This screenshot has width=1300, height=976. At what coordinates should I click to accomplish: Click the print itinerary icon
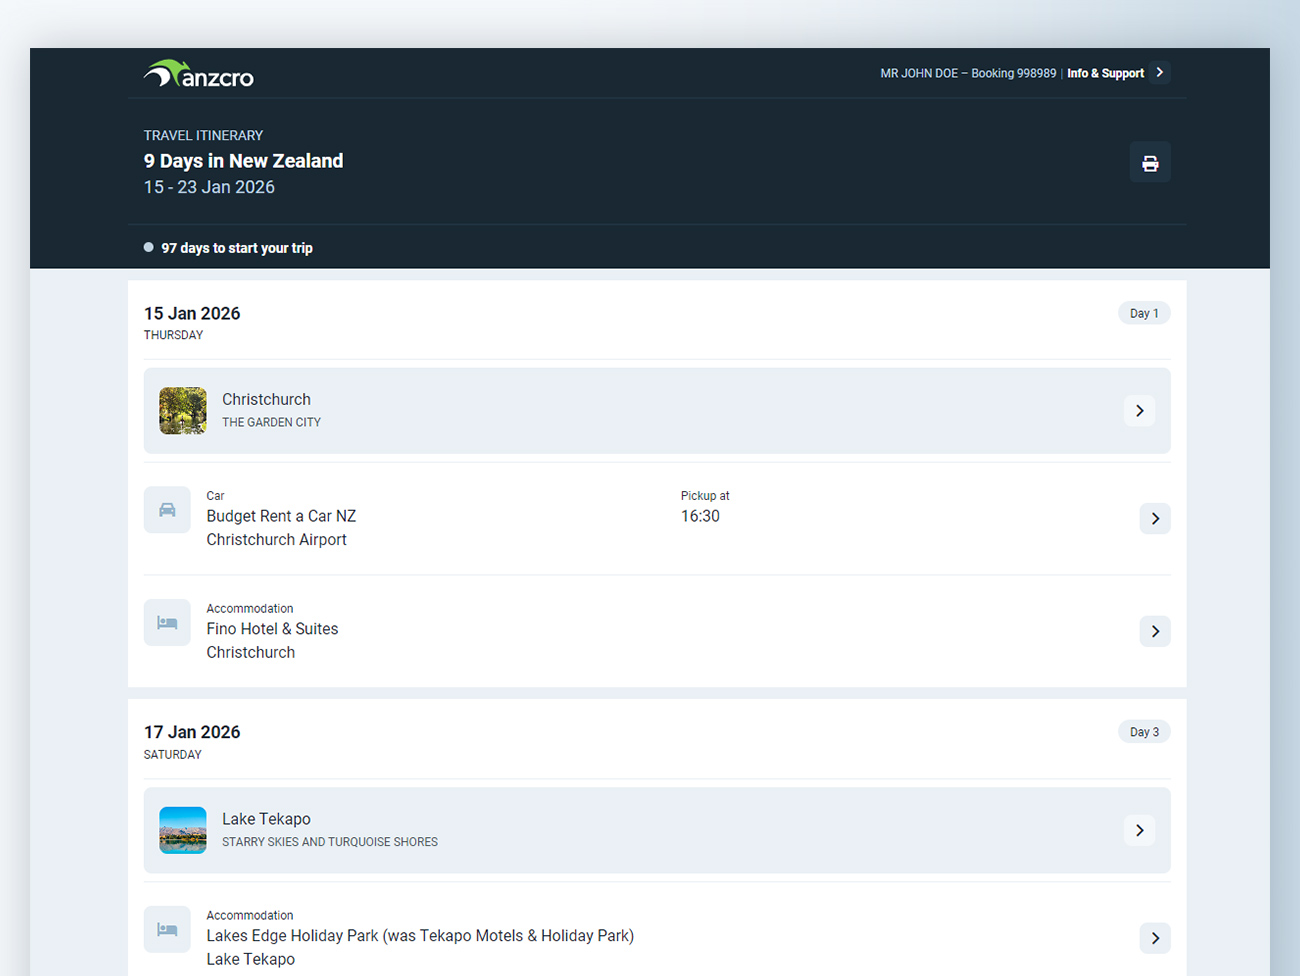click(x=1150, y=163)
